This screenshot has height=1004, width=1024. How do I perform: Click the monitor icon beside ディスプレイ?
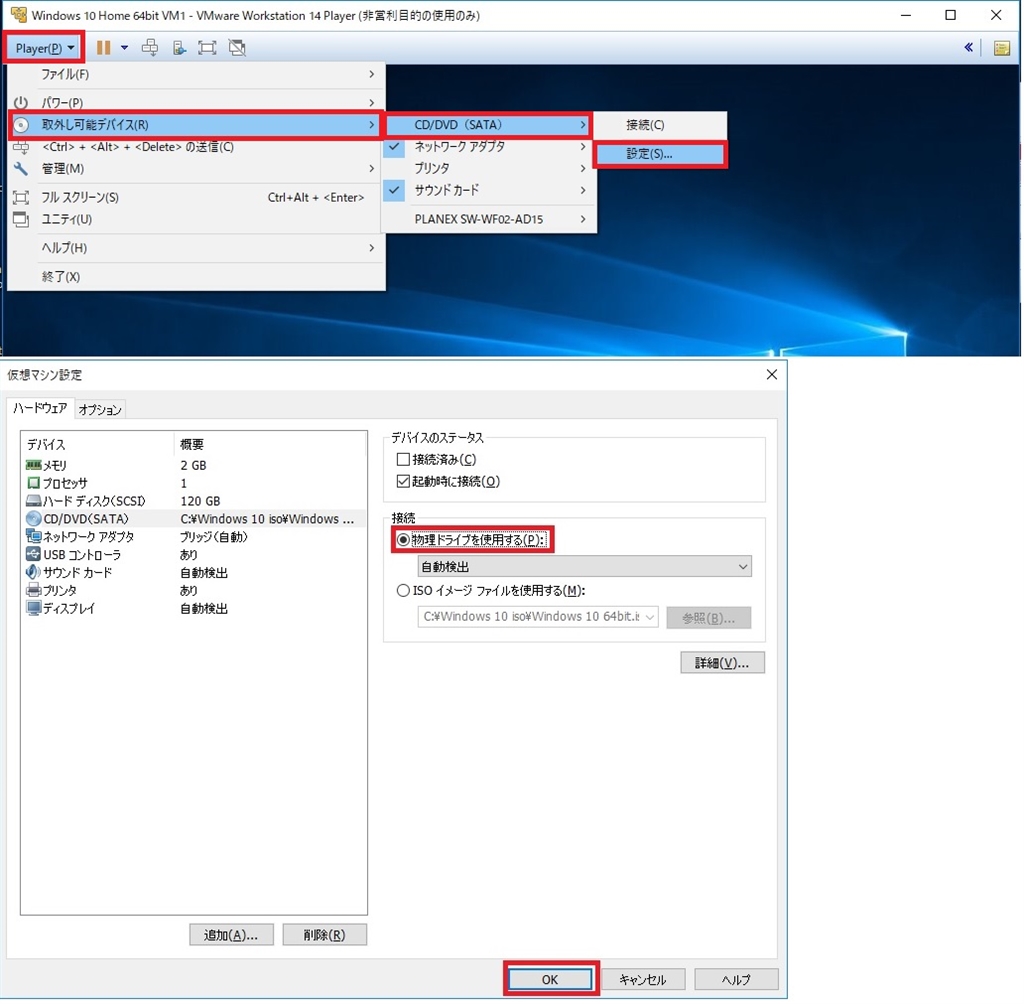coord(33,608)
